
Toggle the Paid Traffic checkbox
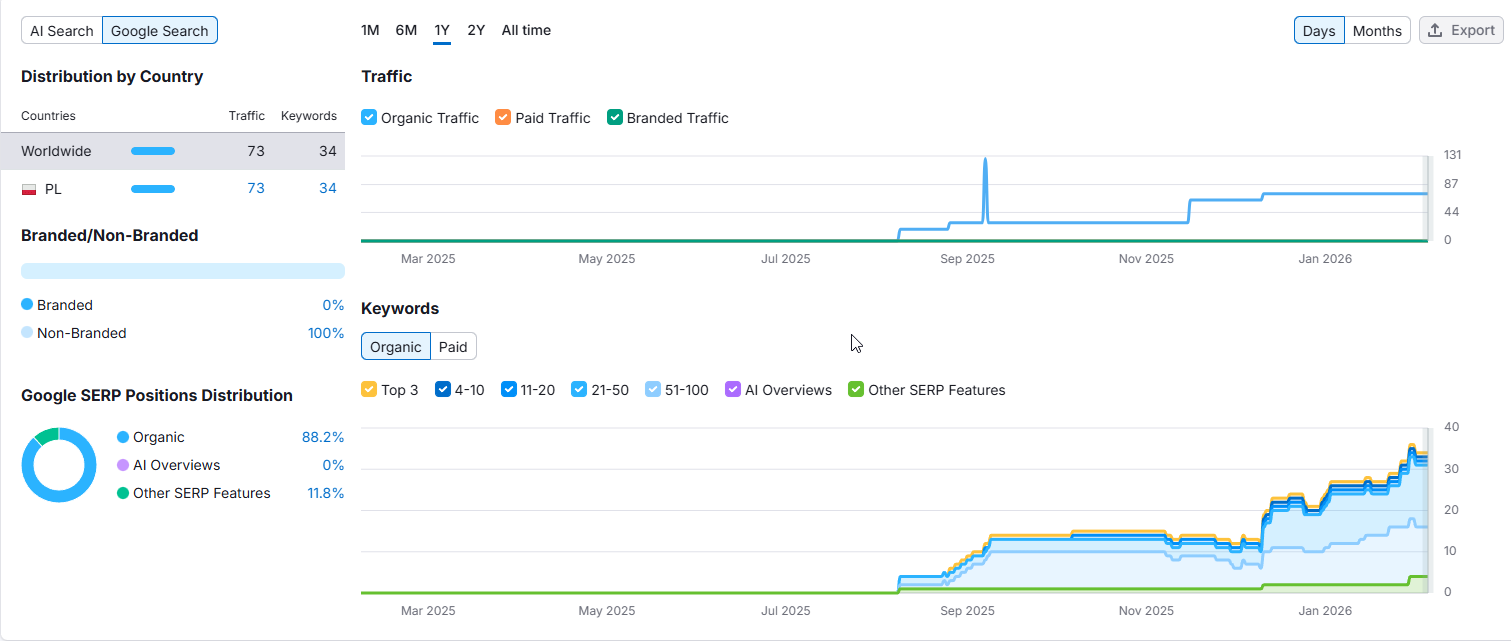point(503,118)
